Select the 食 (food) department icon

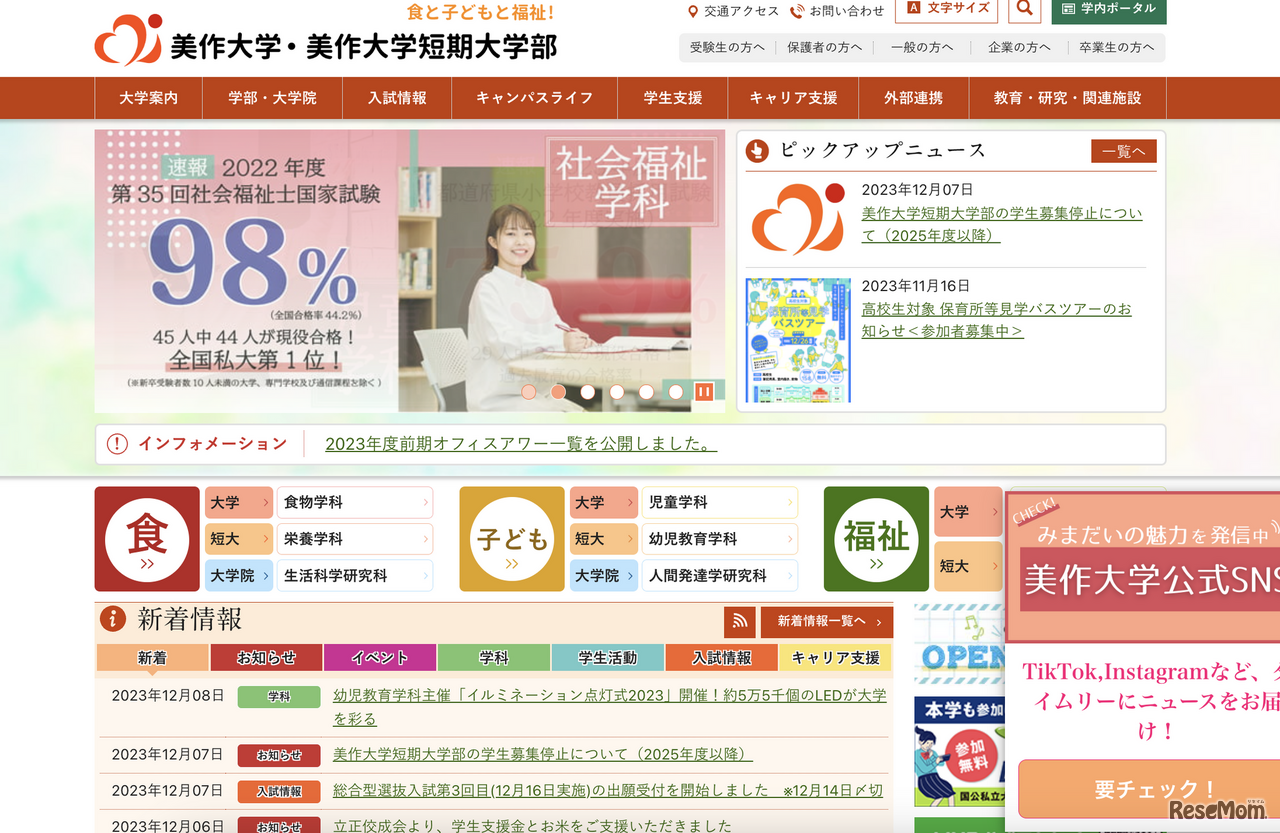pyautogui.click(x=147, y=539)
